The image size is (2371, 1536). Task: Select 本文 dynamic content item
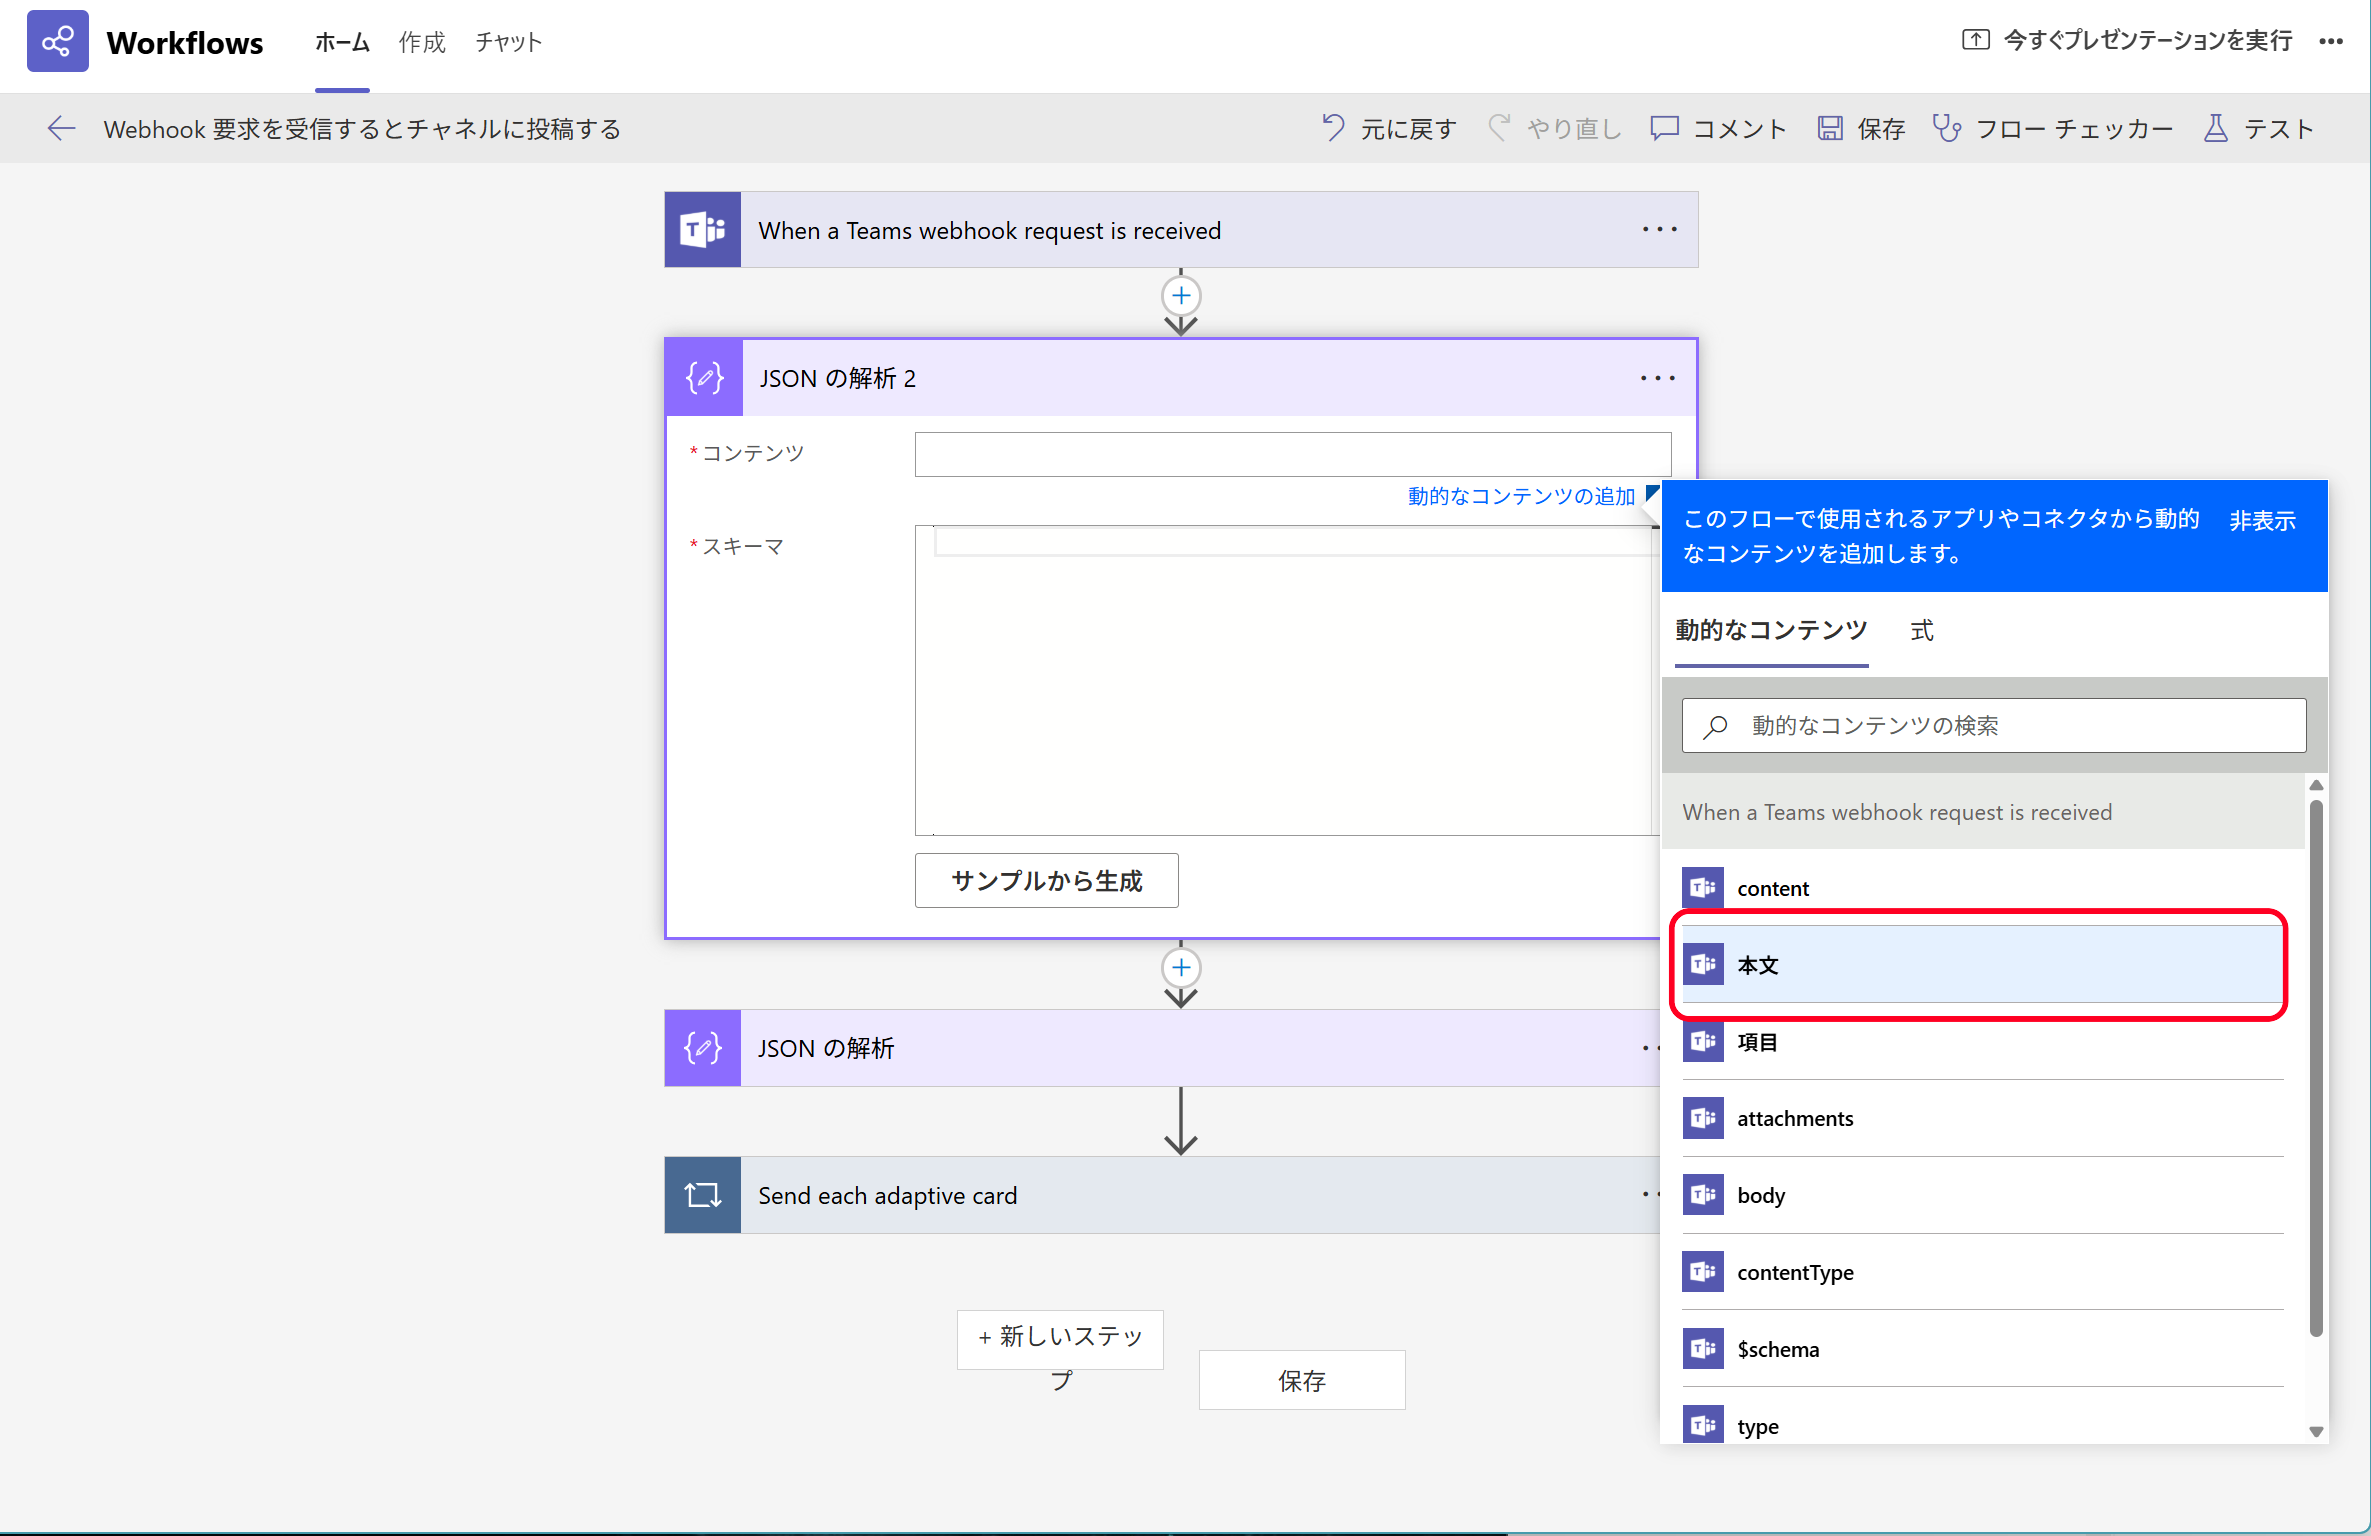tap(1983, 964)
